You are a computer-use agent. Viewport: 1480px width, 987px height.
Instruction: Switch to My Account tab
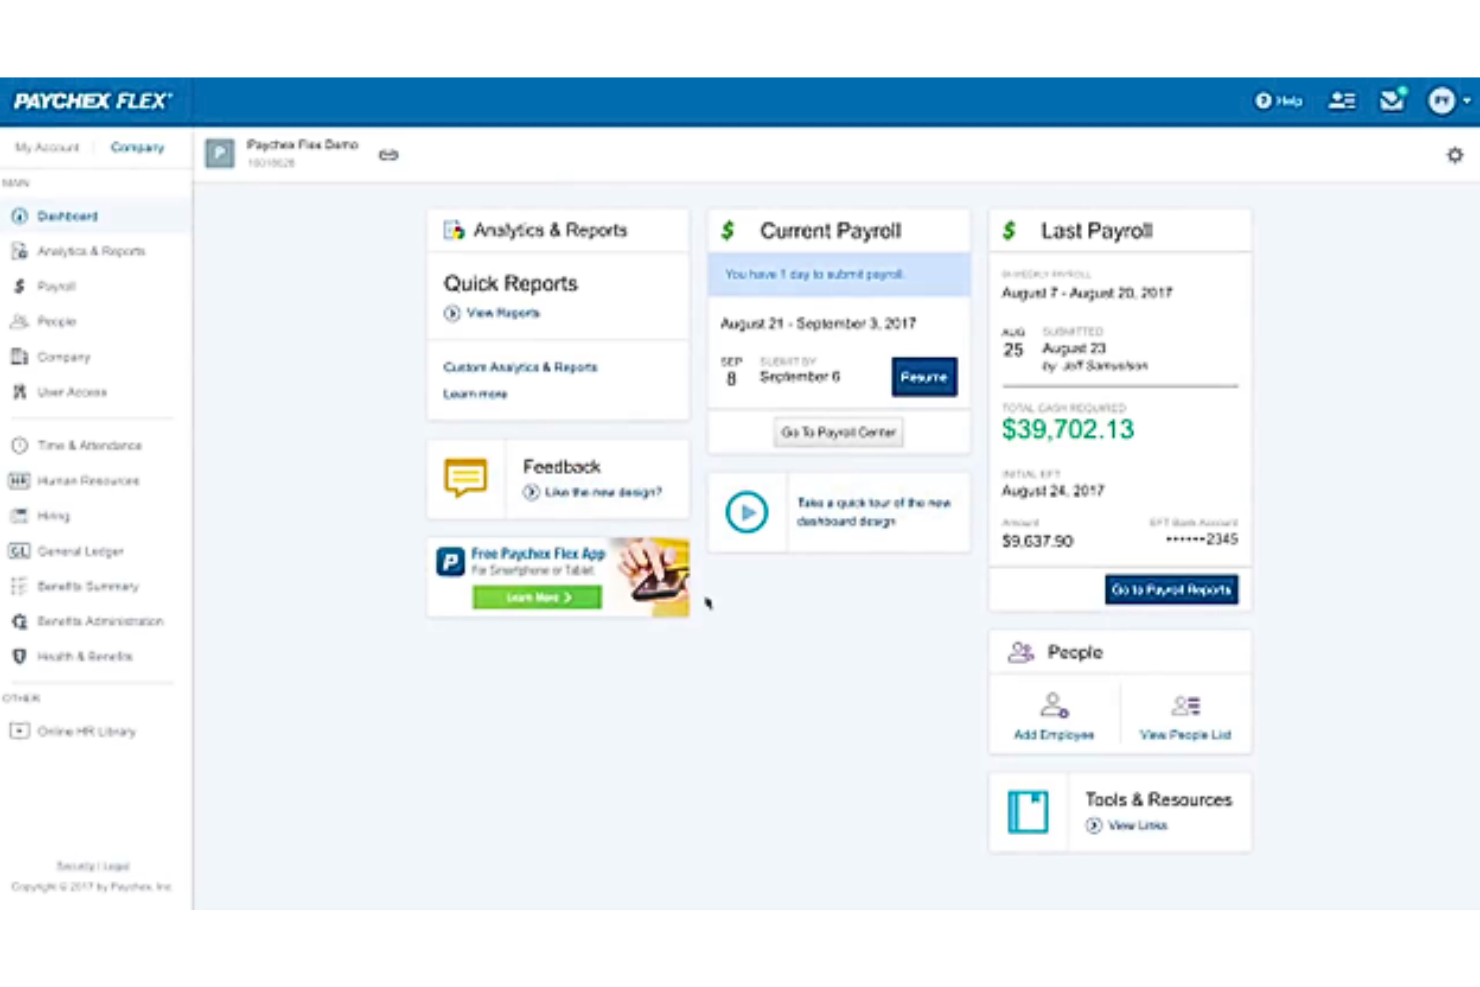[46, 147]
